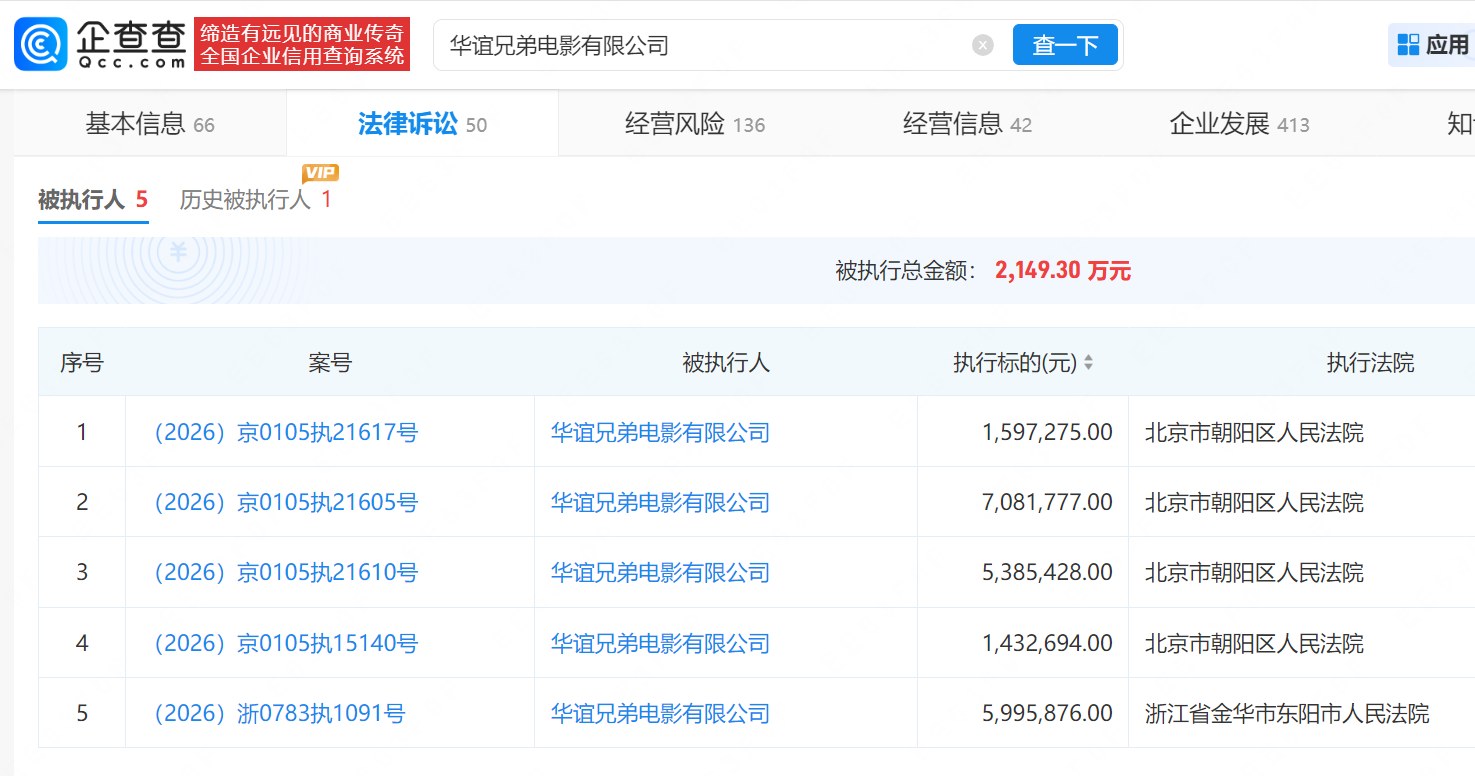Open the 经营风险 tab
Image resolution: width=1475 pixels, height=776 pixels.
[695, 124]
